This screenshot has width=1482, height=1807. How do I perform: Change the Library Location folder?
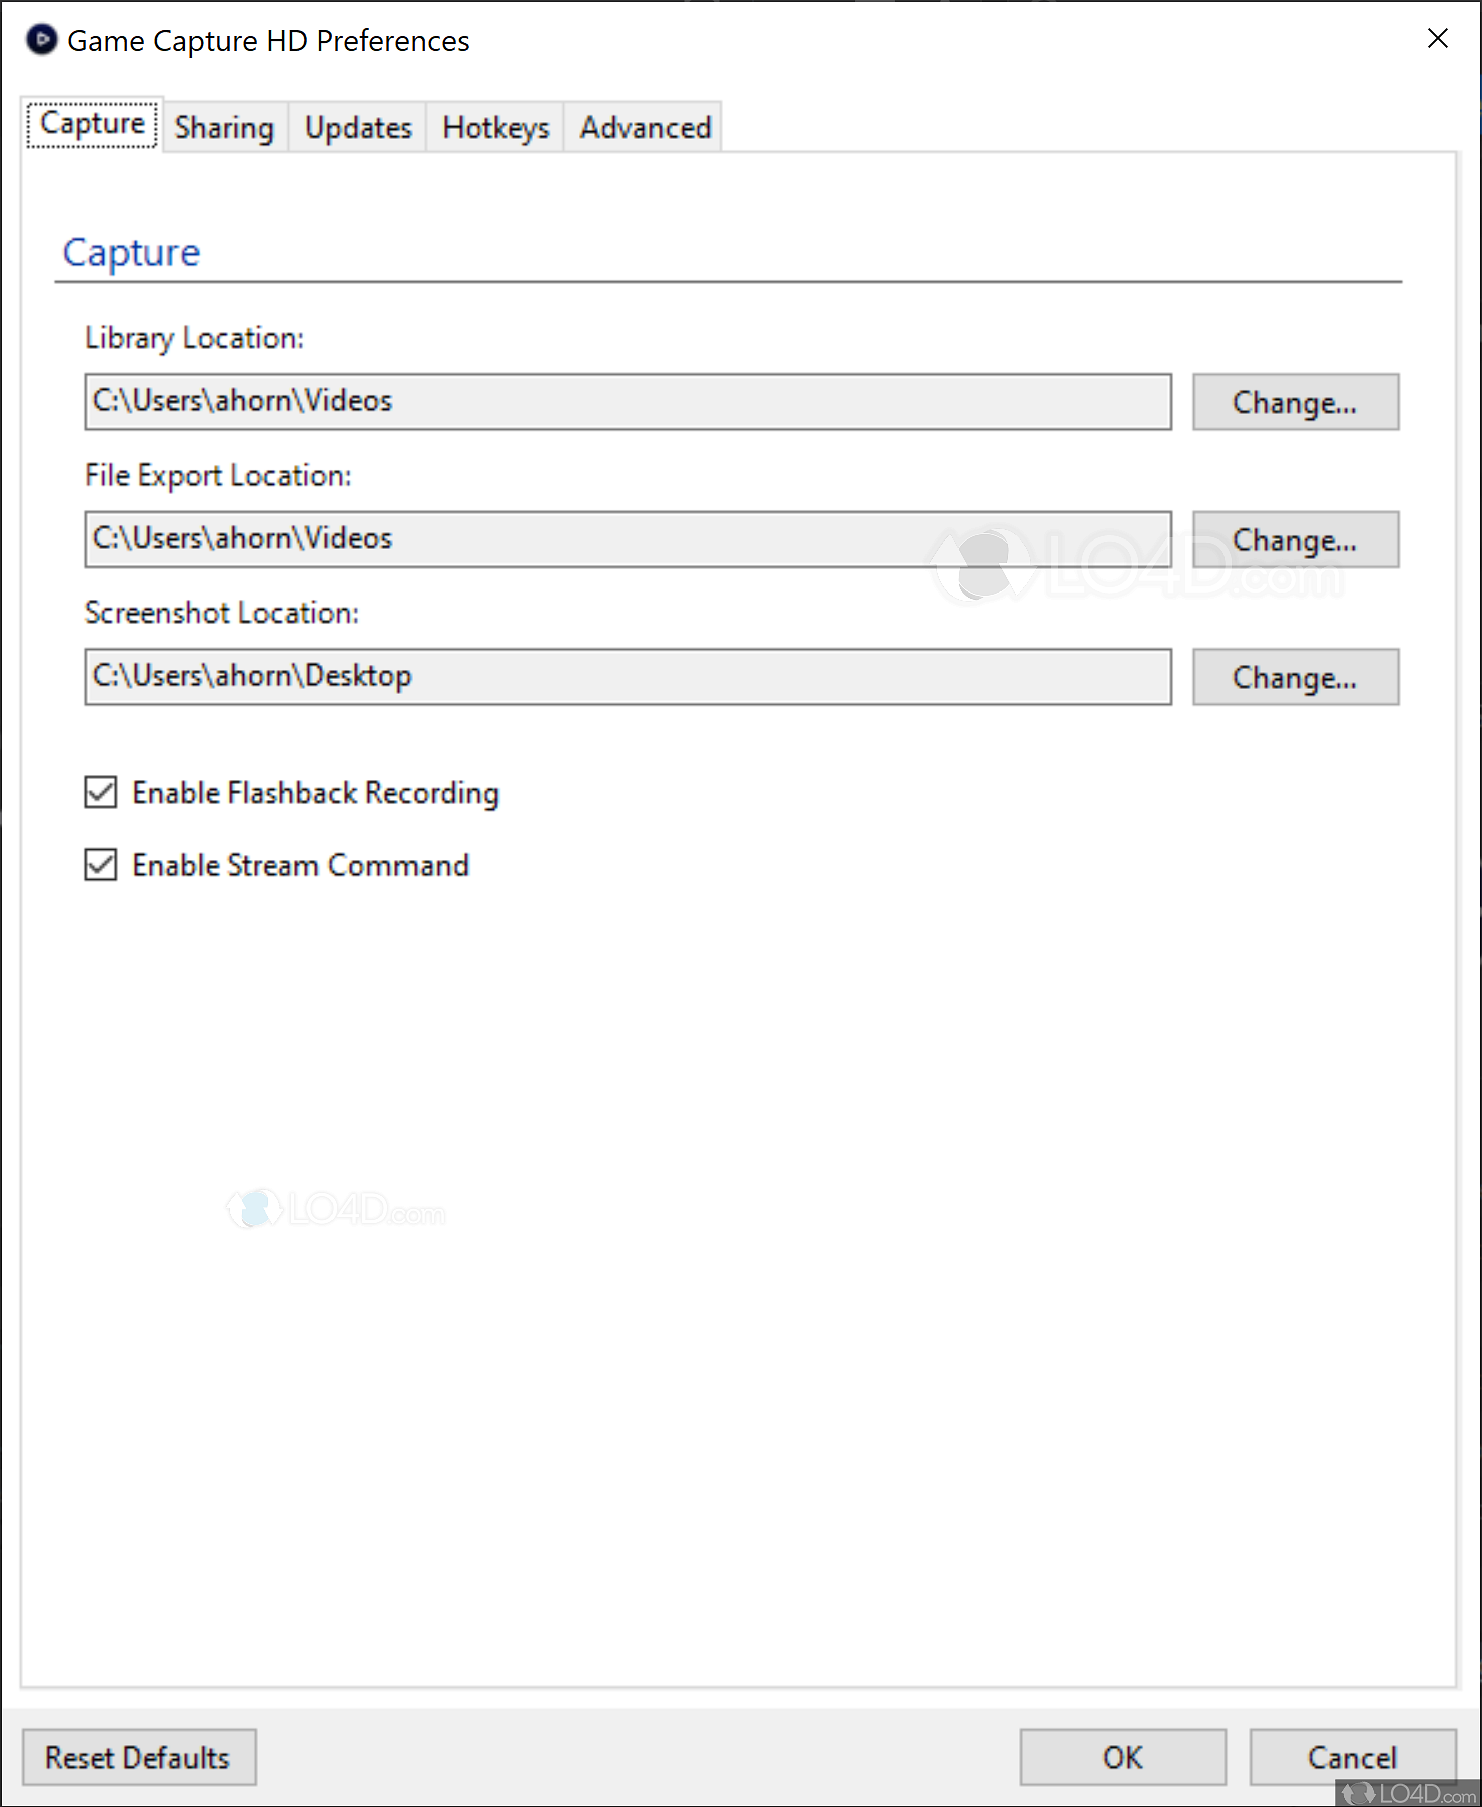[x=1295, y=402]
